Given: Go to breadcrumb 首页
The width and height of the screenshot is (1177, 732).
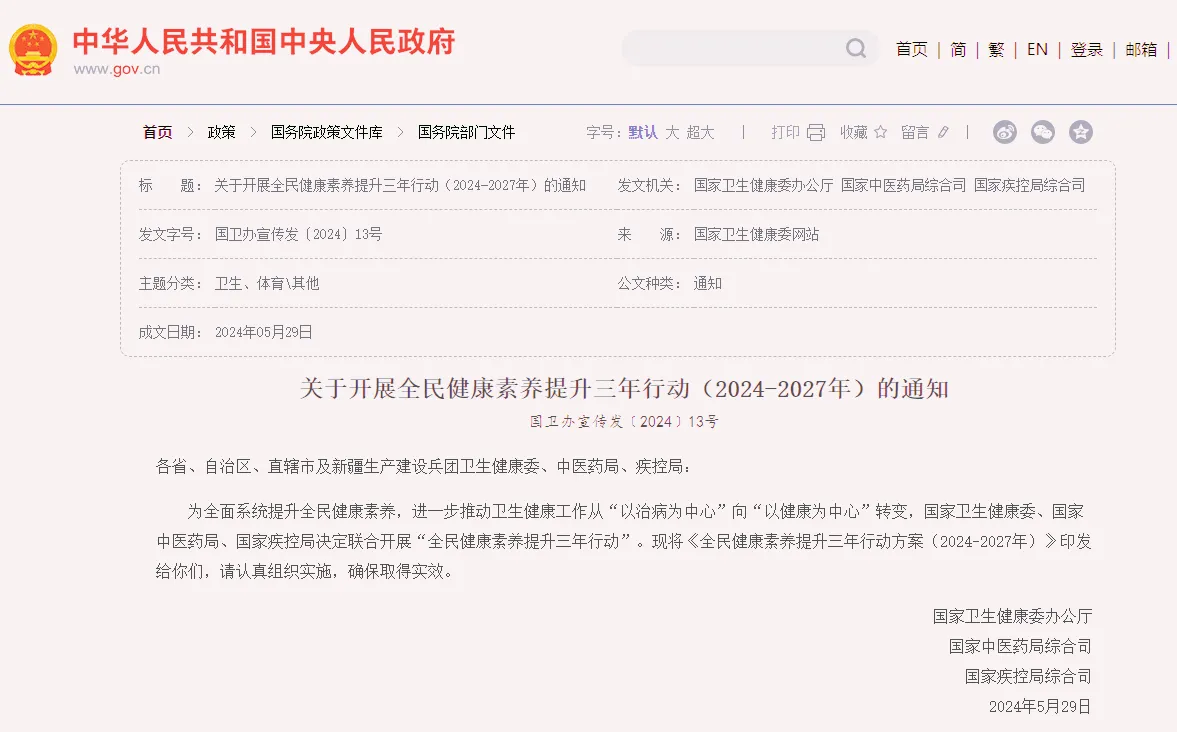Looking at the screenshot, I should coord(158,132).
